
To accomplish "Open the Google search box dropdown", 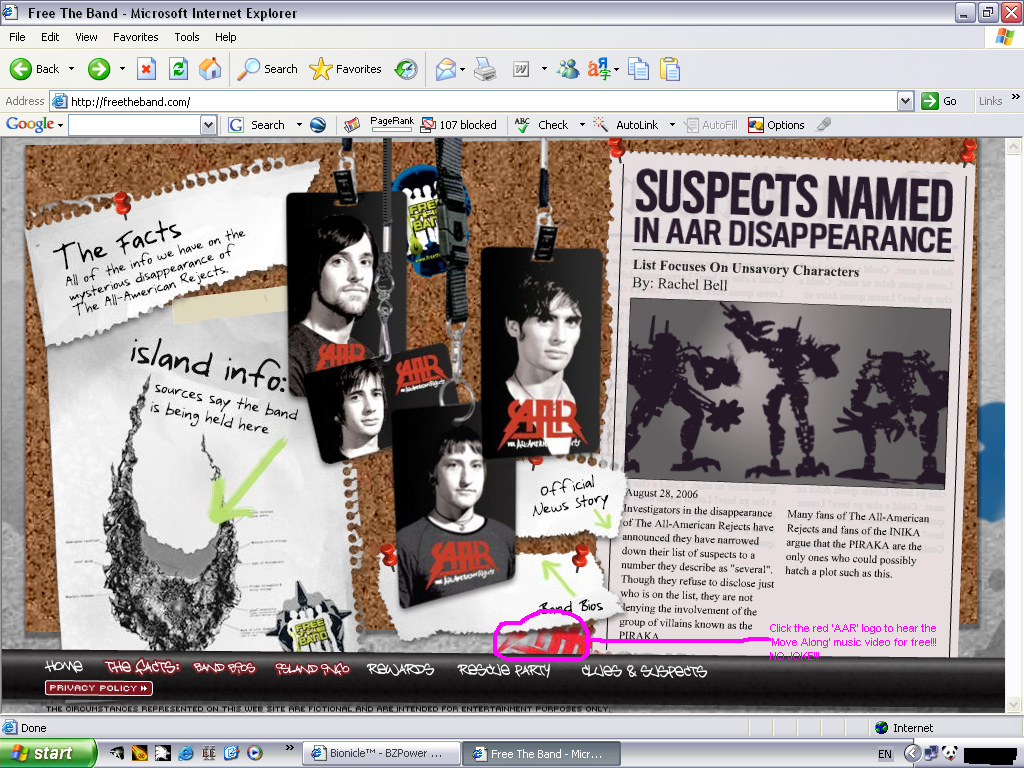I will [208, 125].
